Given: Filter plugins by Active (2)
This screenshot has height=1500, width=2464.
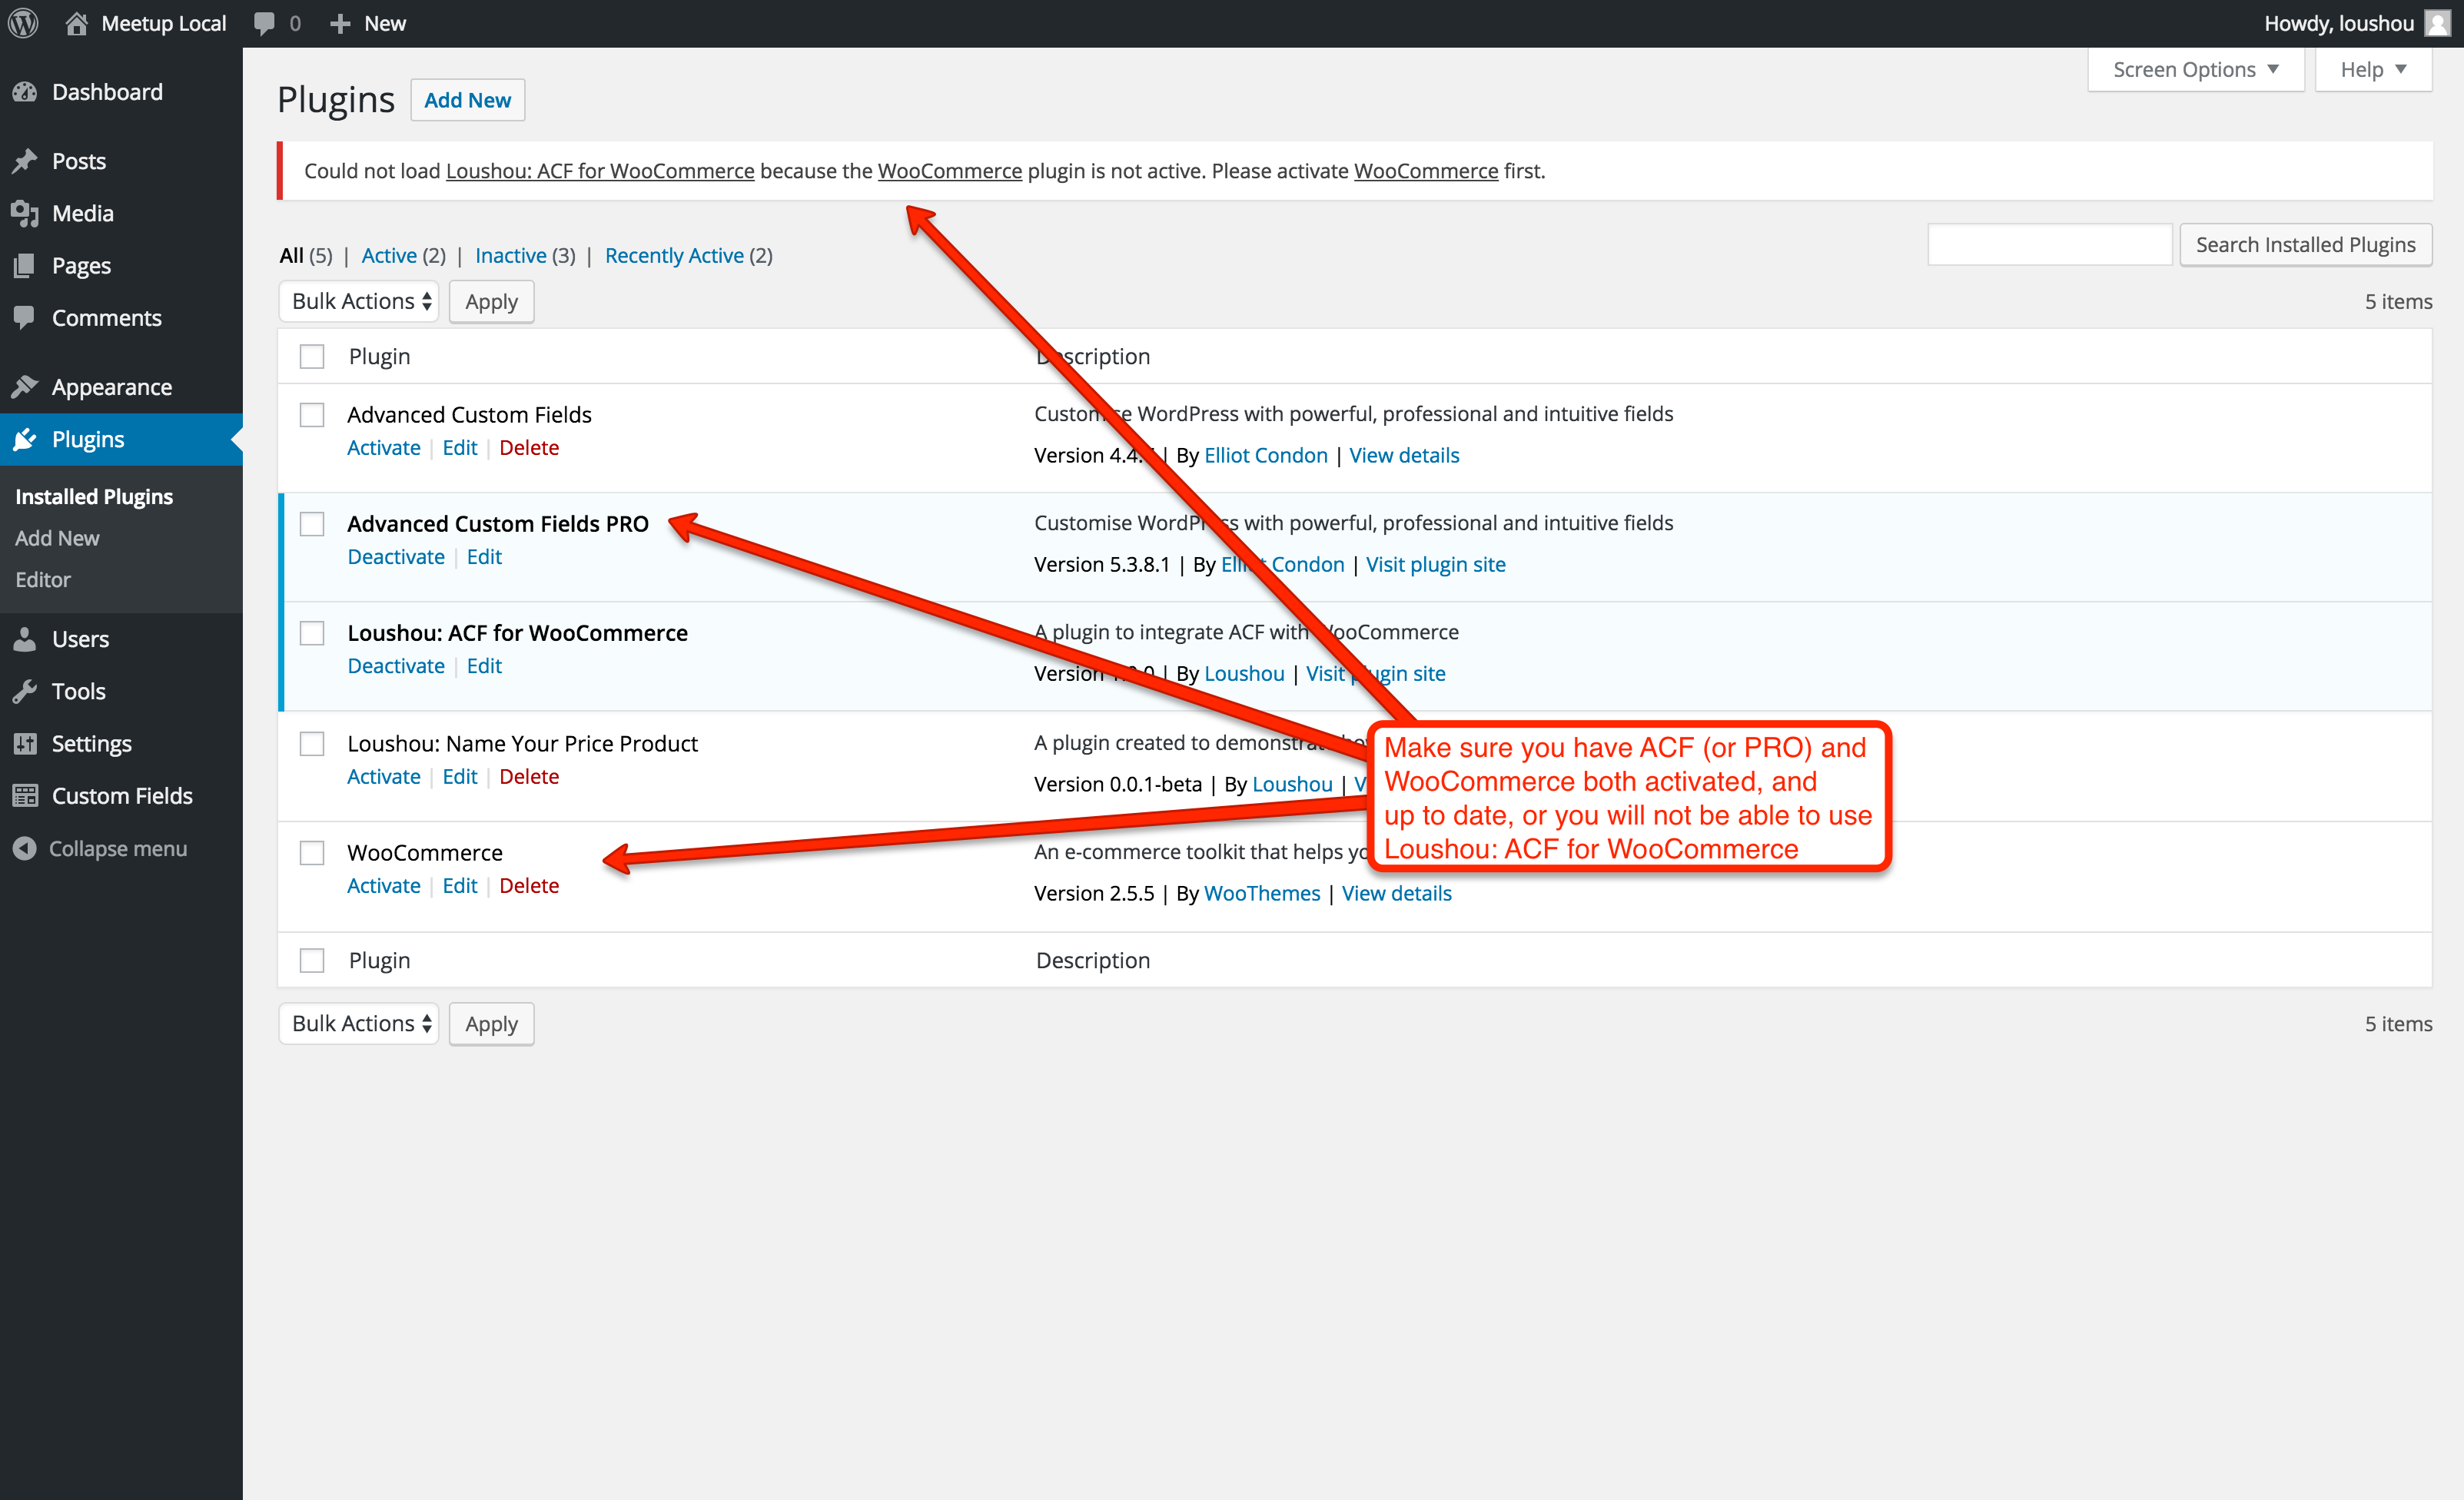Looking at the screenshot, I should coord(403,255).
